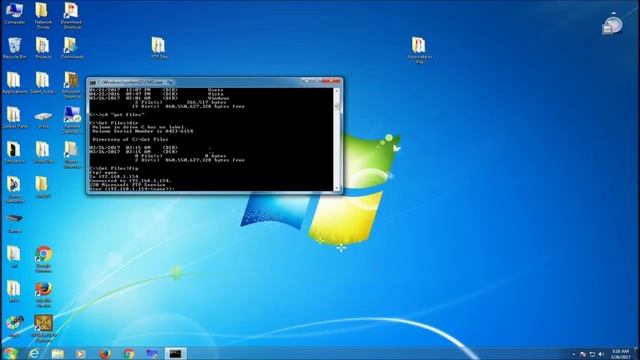Select the CMD window taskbar button
This screenshot has width=640, height=360.
click(x=176, y=353)
